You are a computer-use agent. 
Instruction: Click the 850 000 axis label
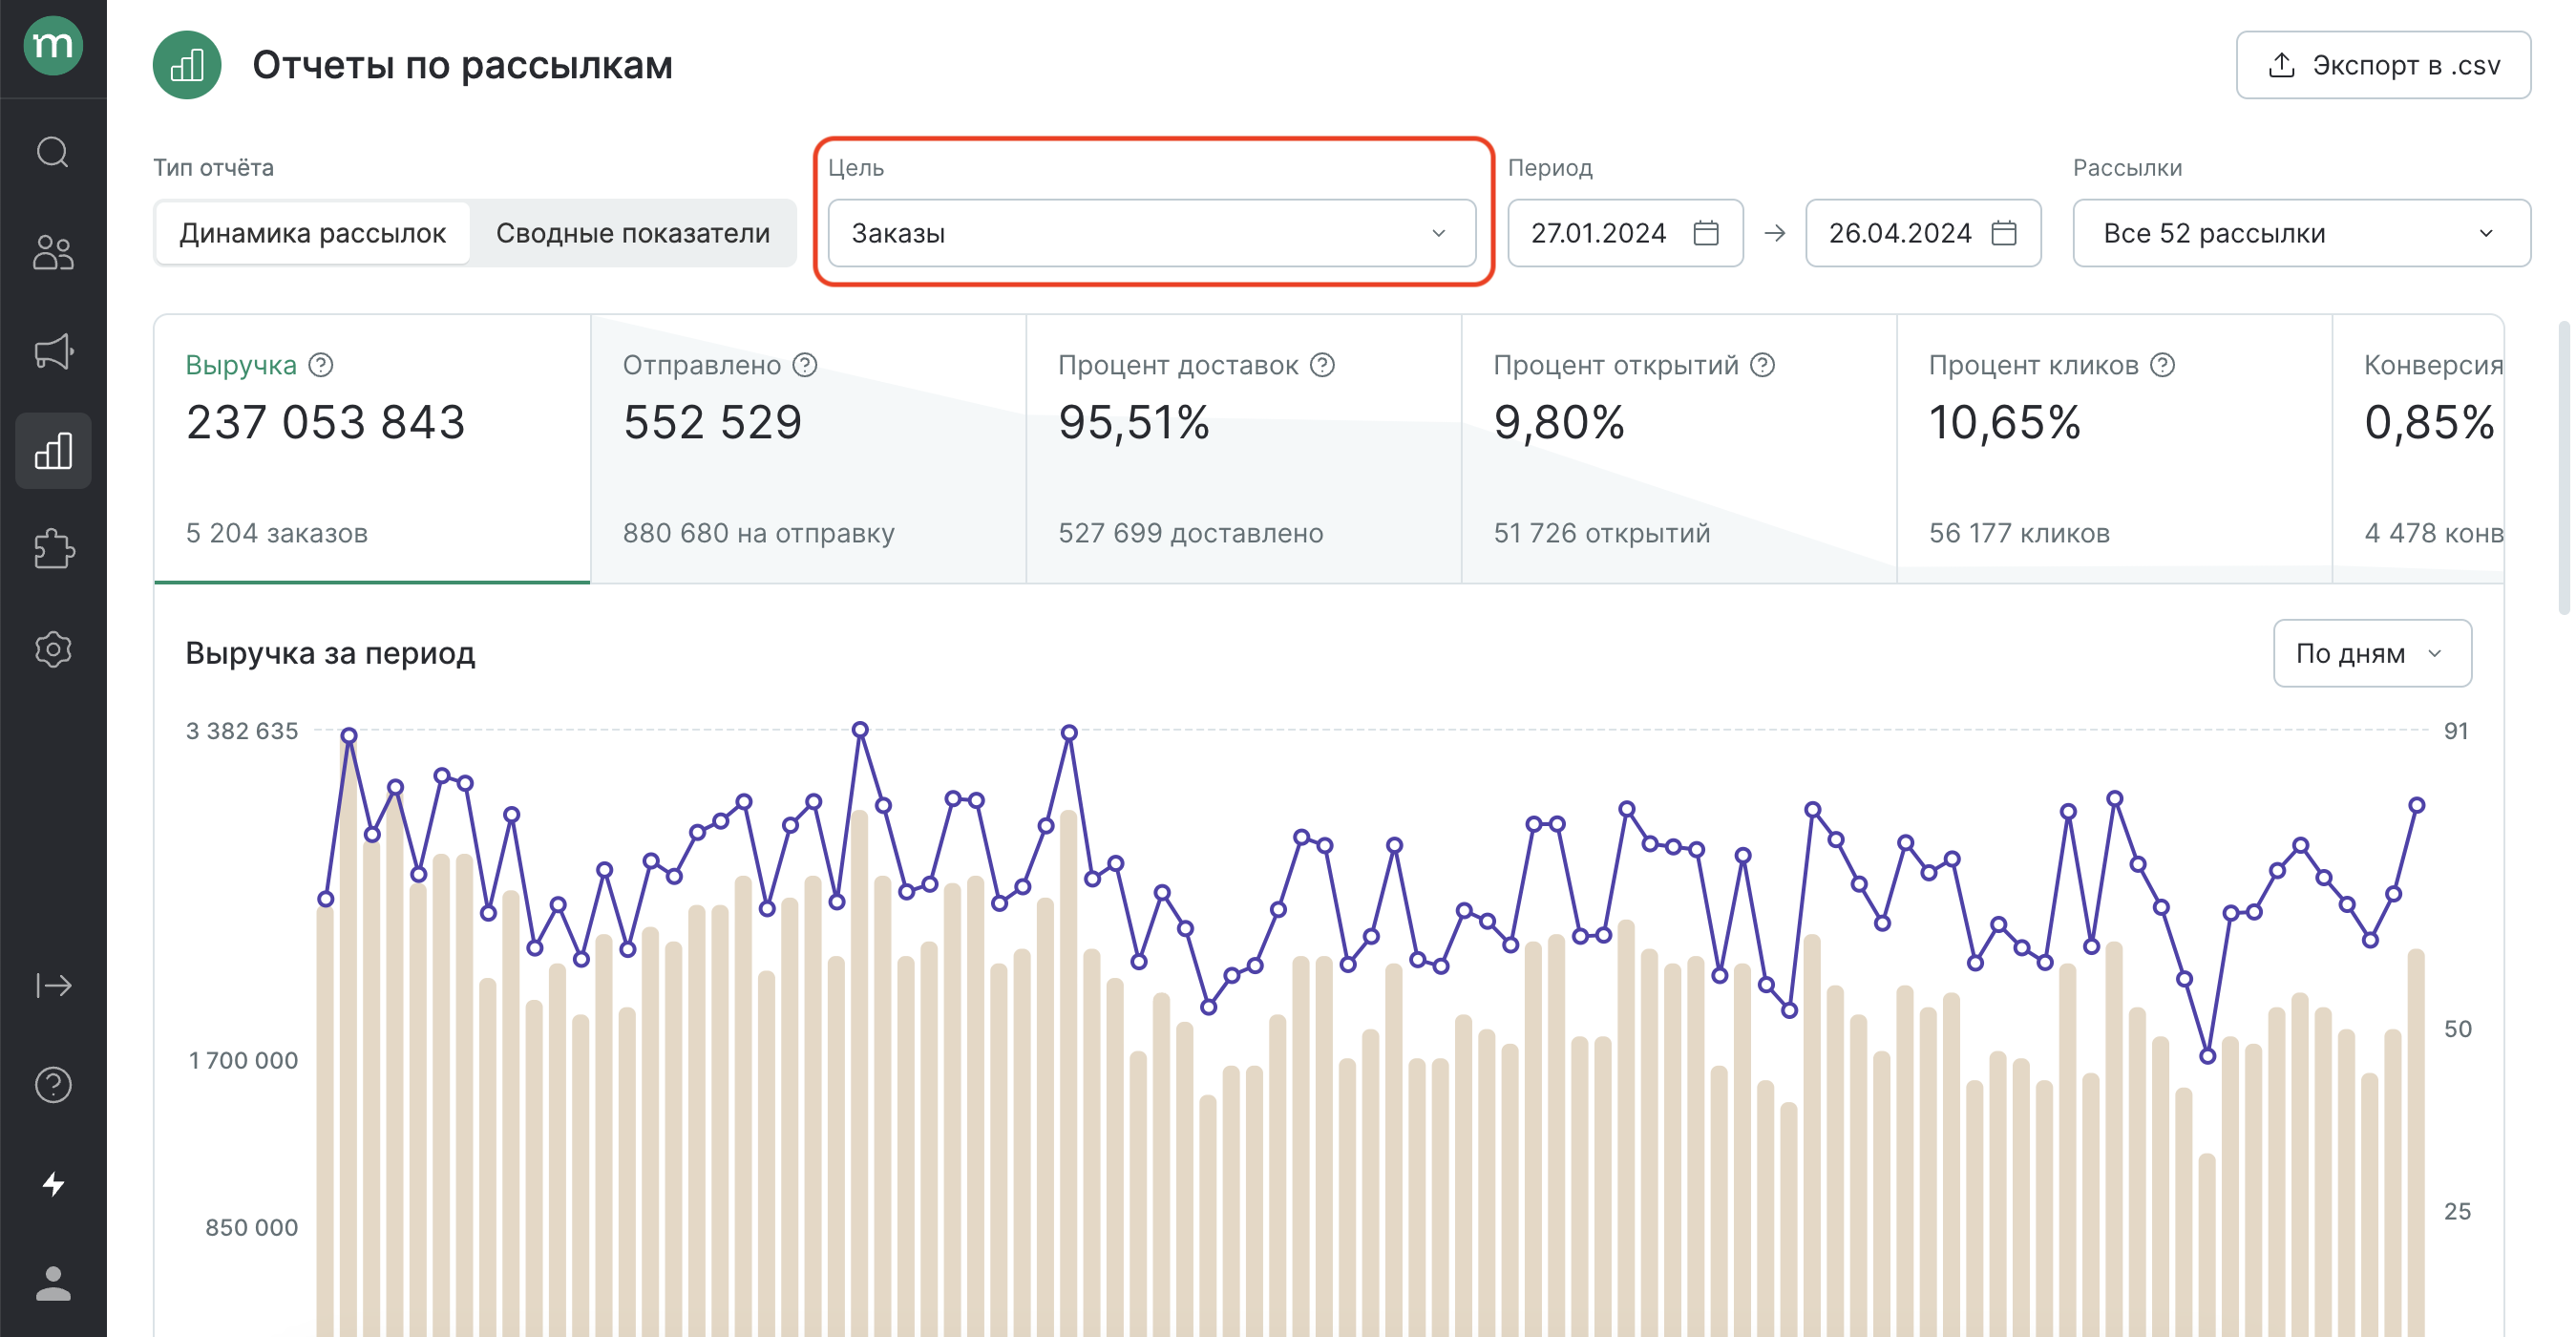pyautogui.click(x=252, y=1227)
